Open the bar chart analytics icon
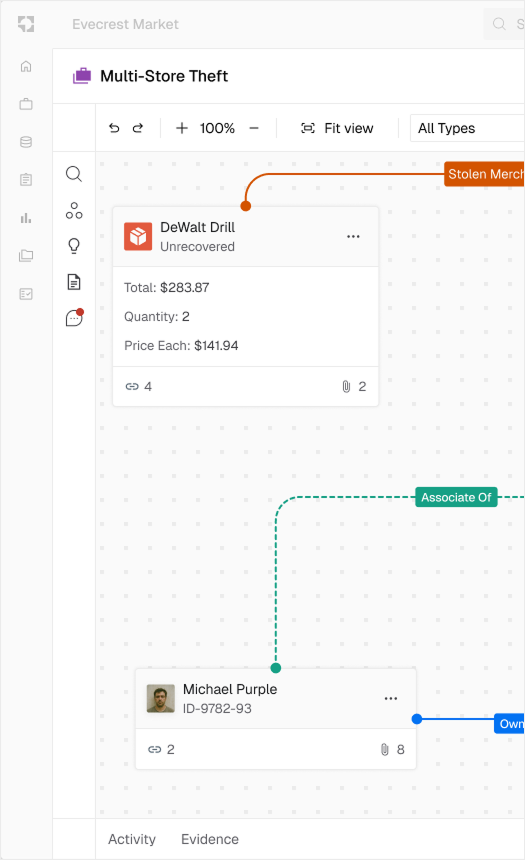Screen dimensions: 525x860 26,218
